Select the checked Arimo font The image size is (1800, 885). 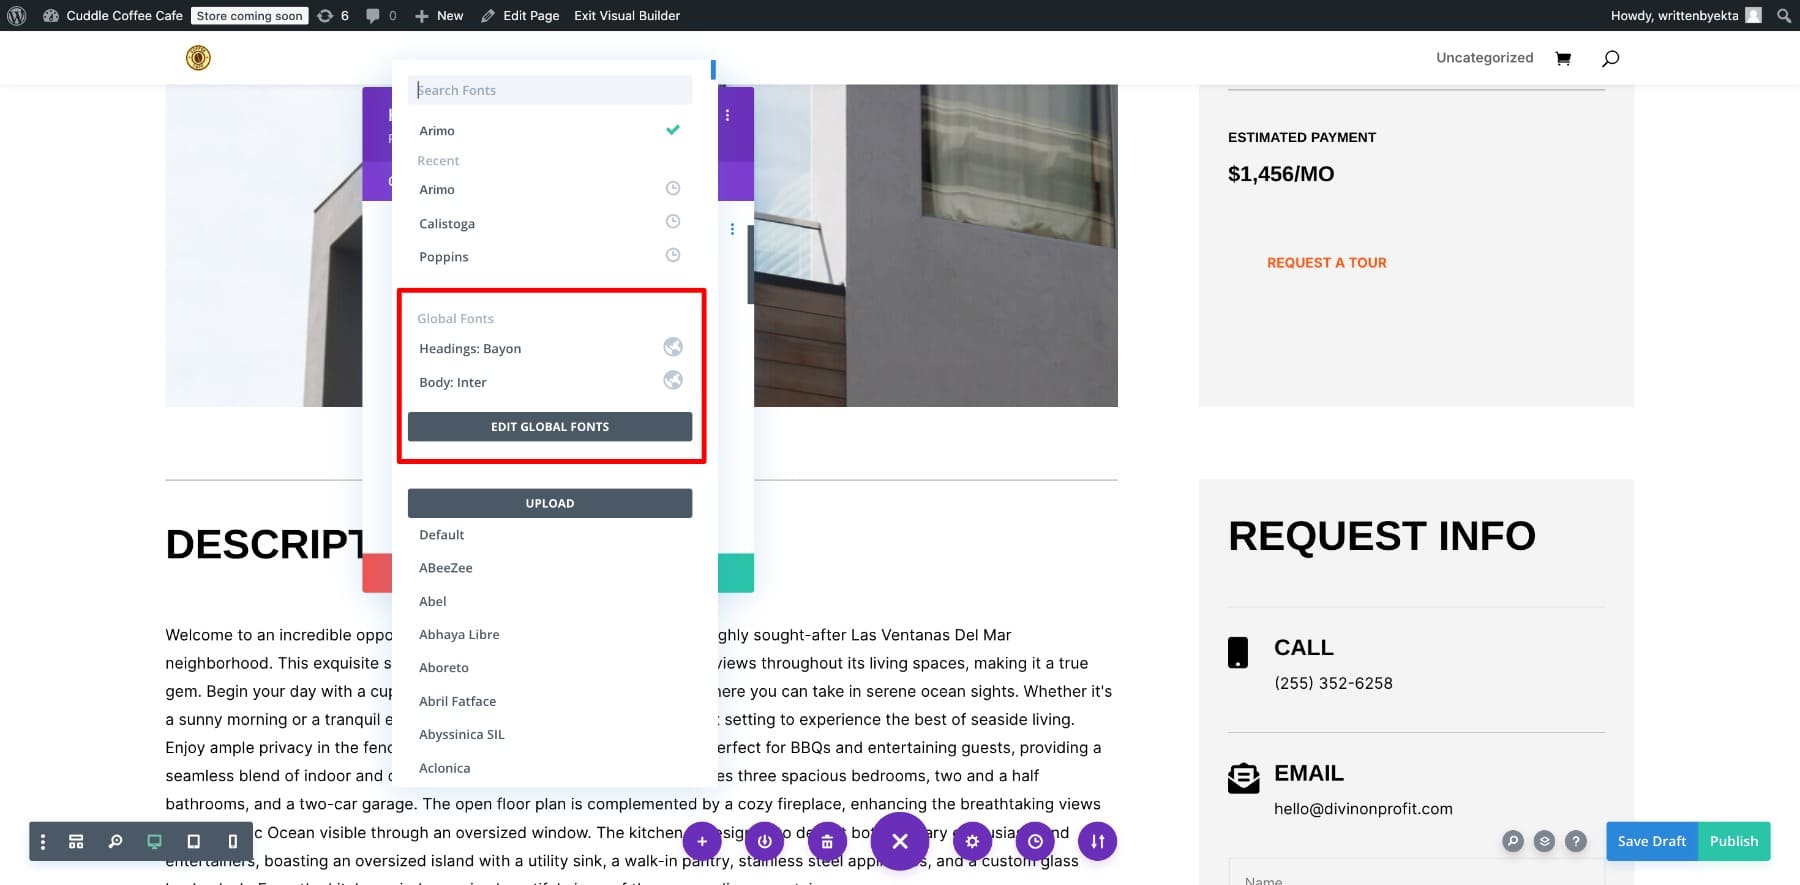[550, 130]
